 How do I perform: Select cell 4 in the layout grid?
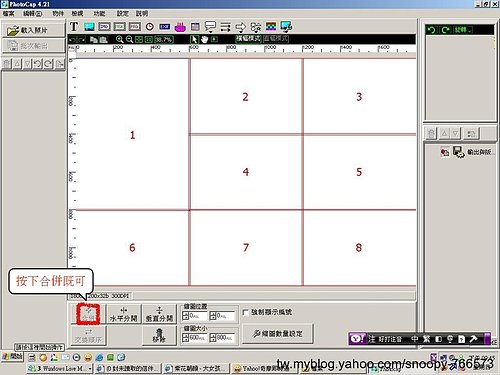point(246,172)
